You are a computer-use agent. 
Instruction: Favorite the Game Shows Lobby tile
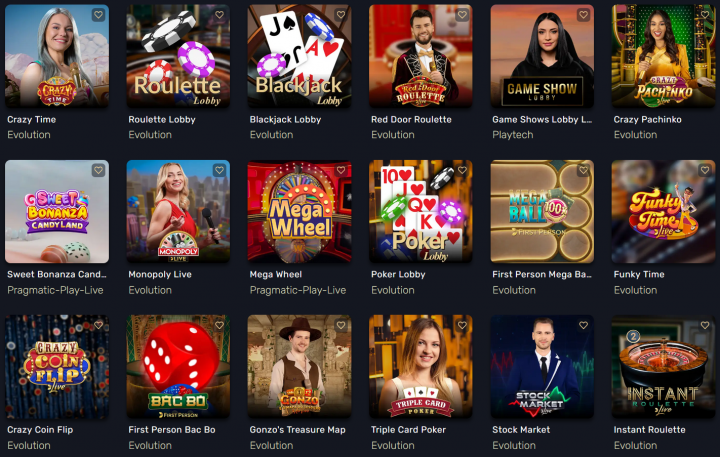(x=583, y=15)
